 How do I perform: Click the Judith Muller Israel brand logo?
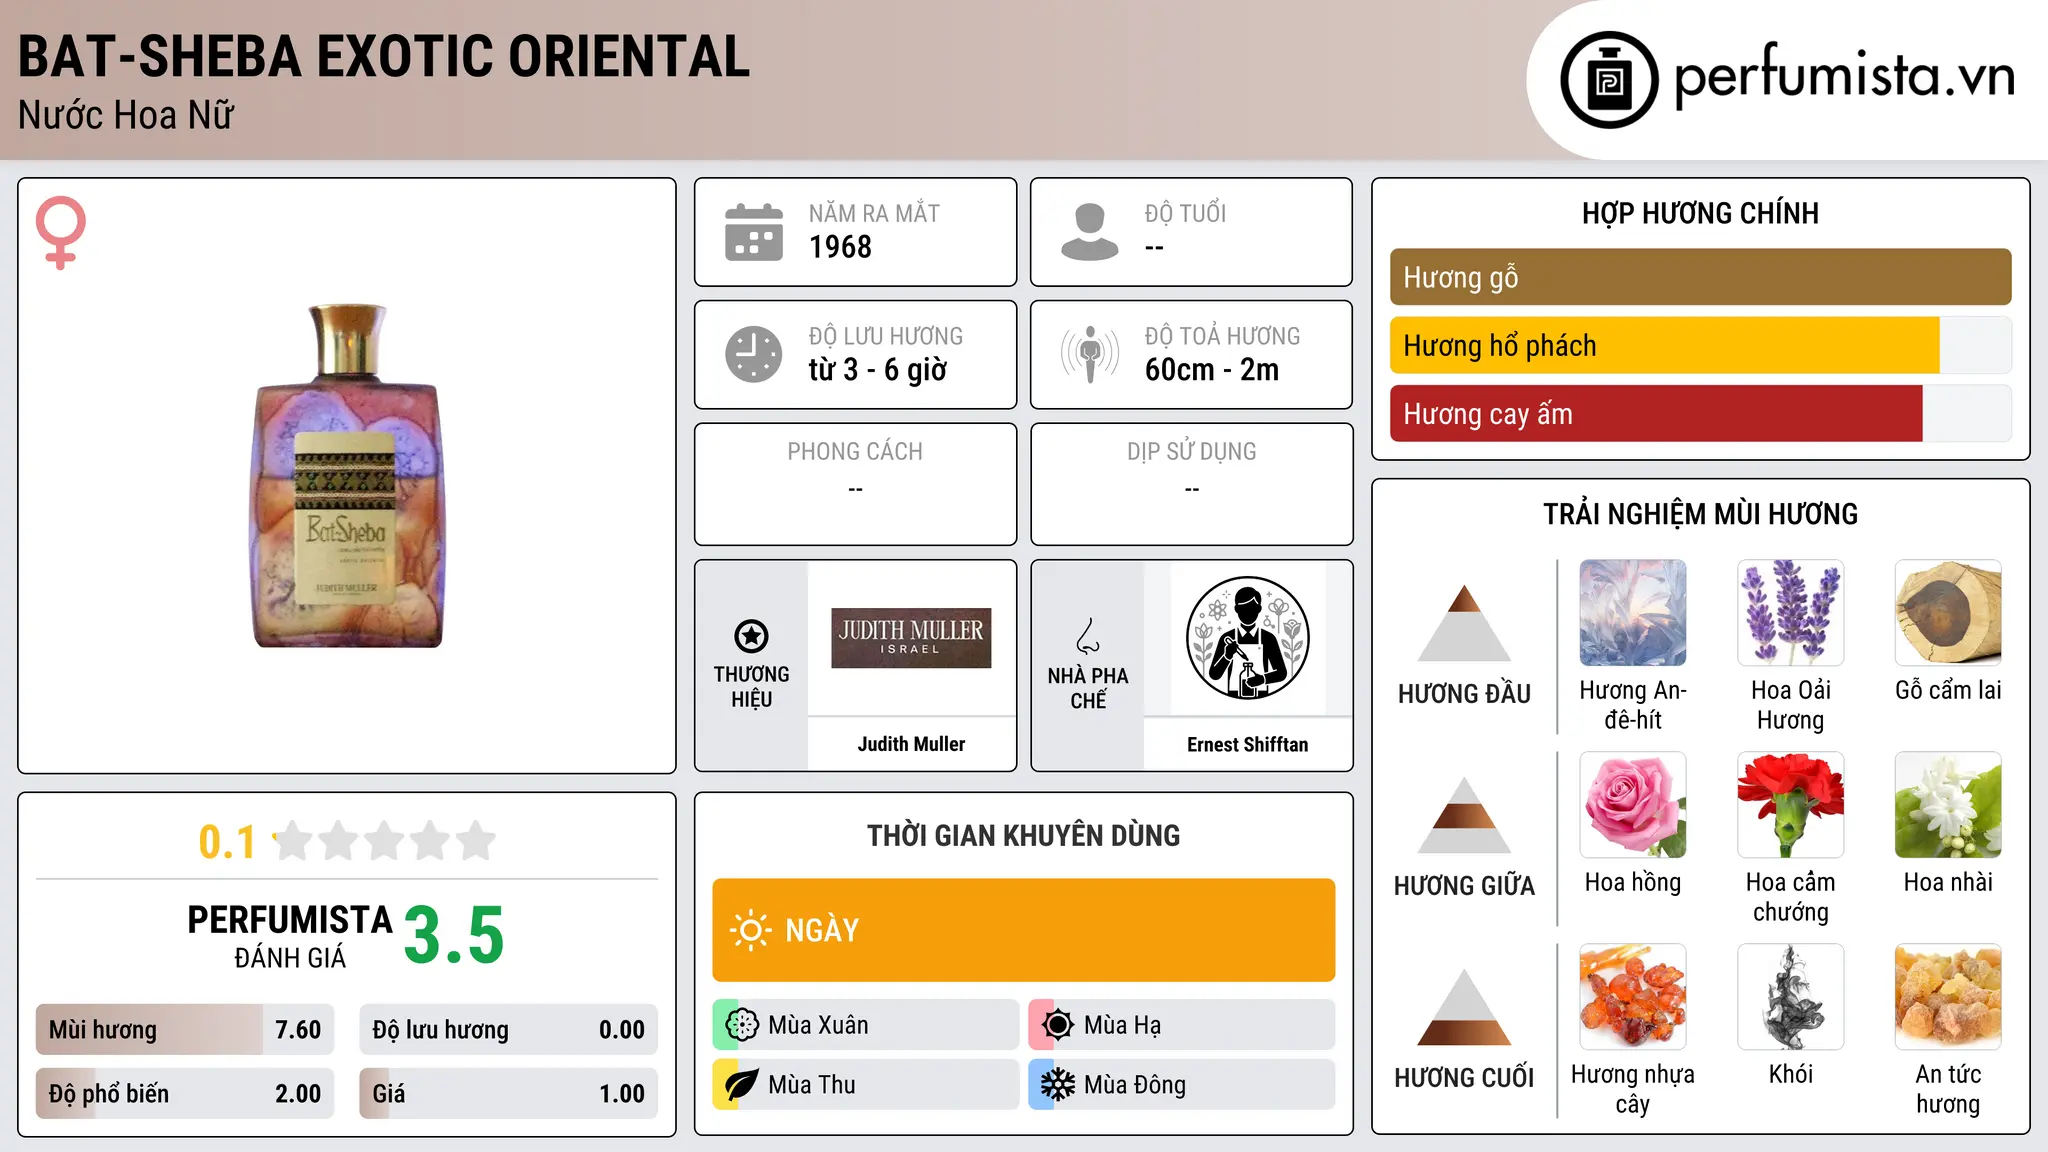911,638
